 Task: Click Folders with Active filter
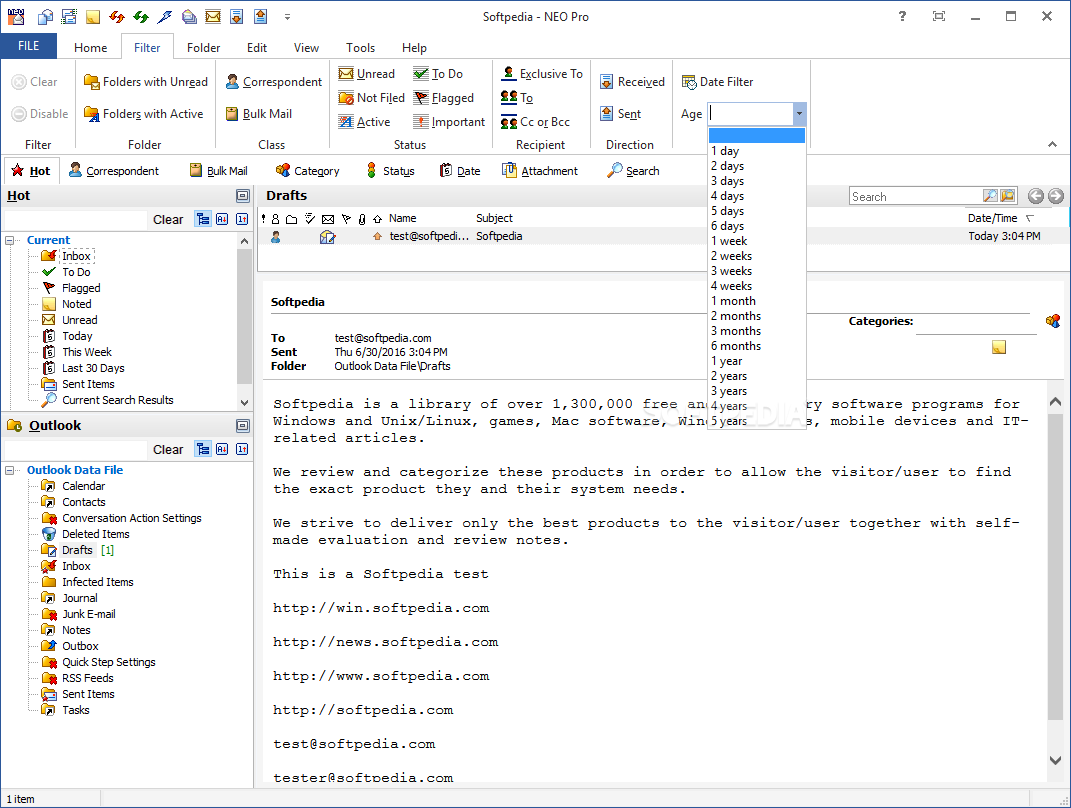tap(143, 113)
